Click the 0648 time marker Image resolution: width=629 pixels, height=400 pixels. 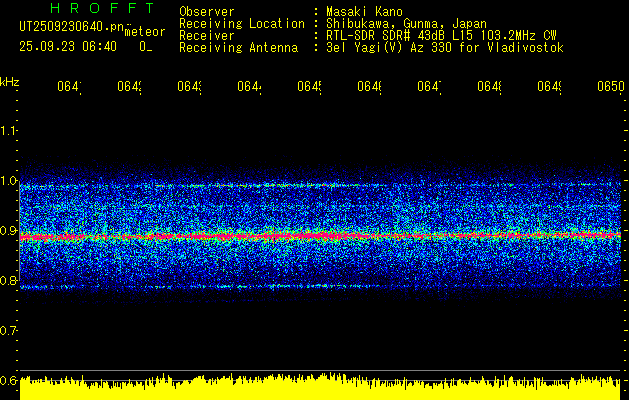[489, 86]
